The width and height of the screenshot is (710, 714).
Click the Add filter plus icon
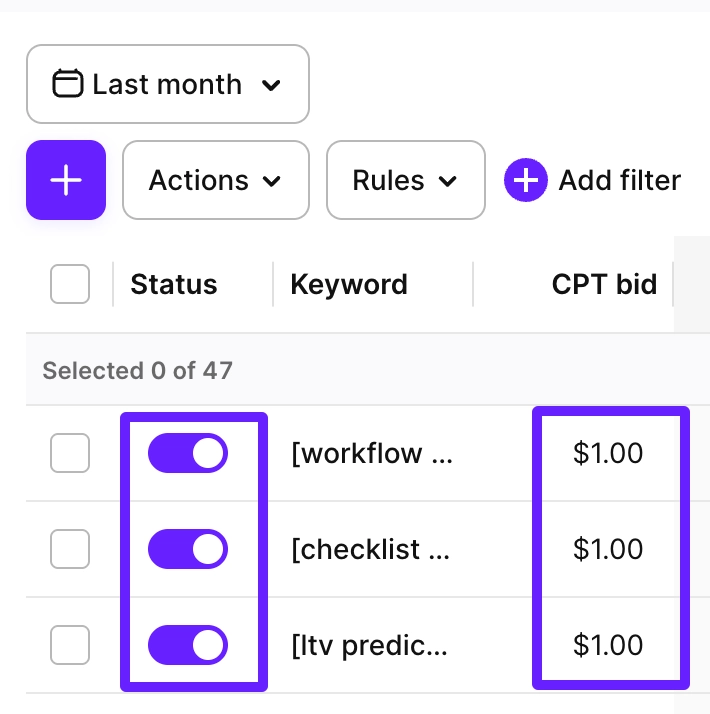[526, 181]
